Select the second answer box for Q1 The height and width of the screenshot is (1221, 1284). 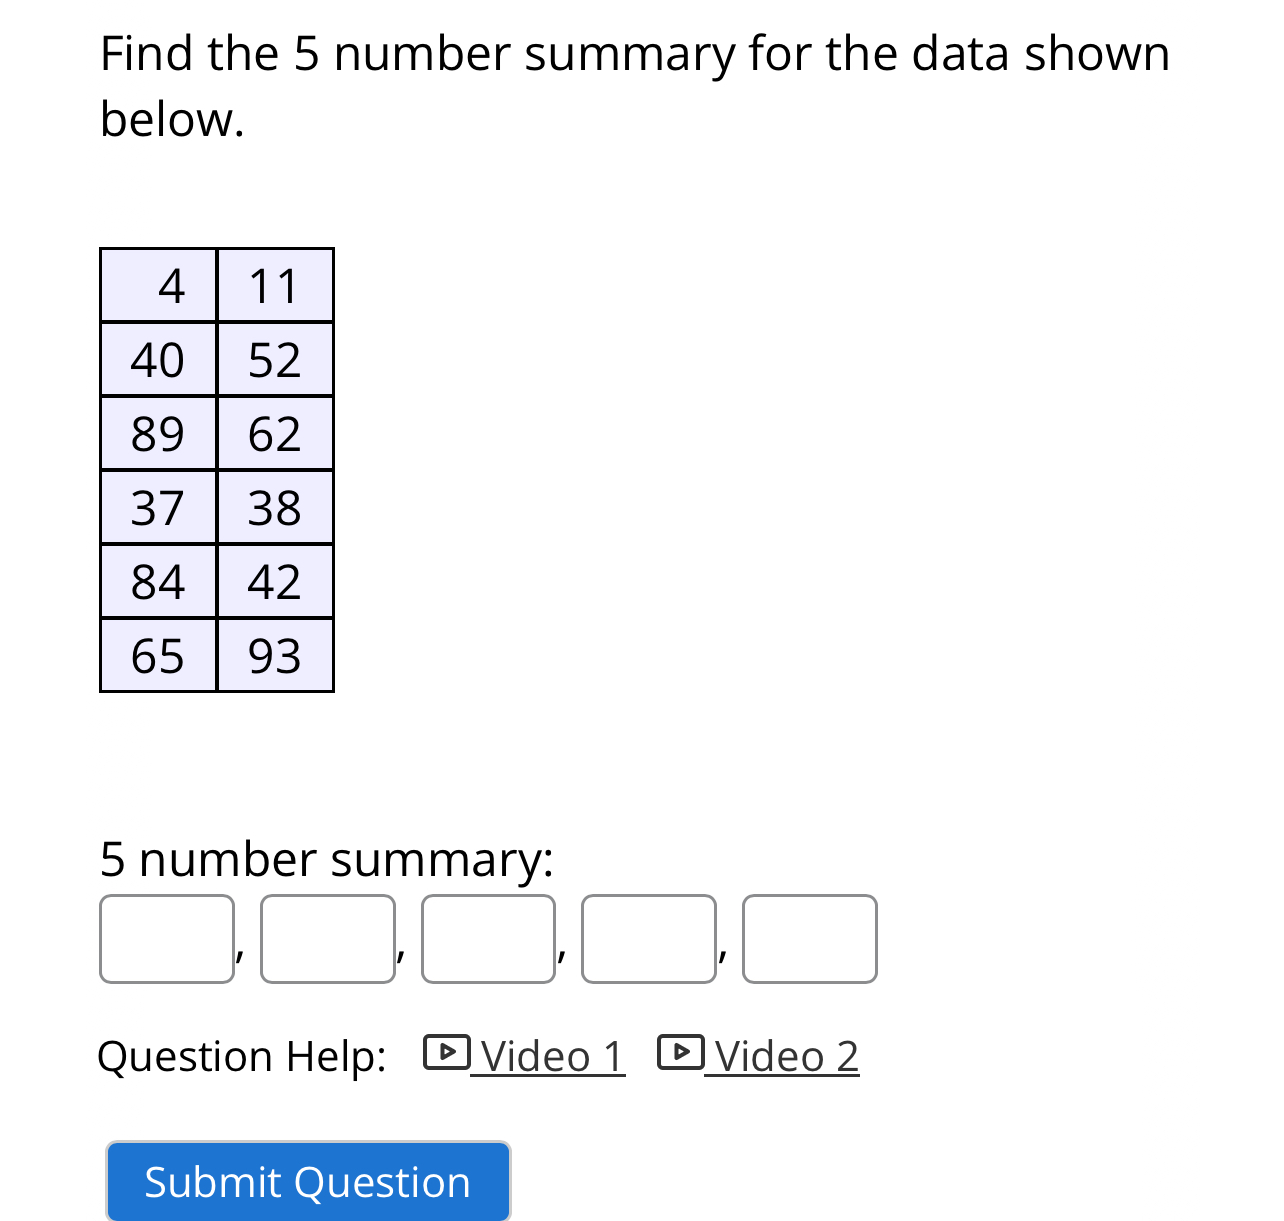click(327, 939)
